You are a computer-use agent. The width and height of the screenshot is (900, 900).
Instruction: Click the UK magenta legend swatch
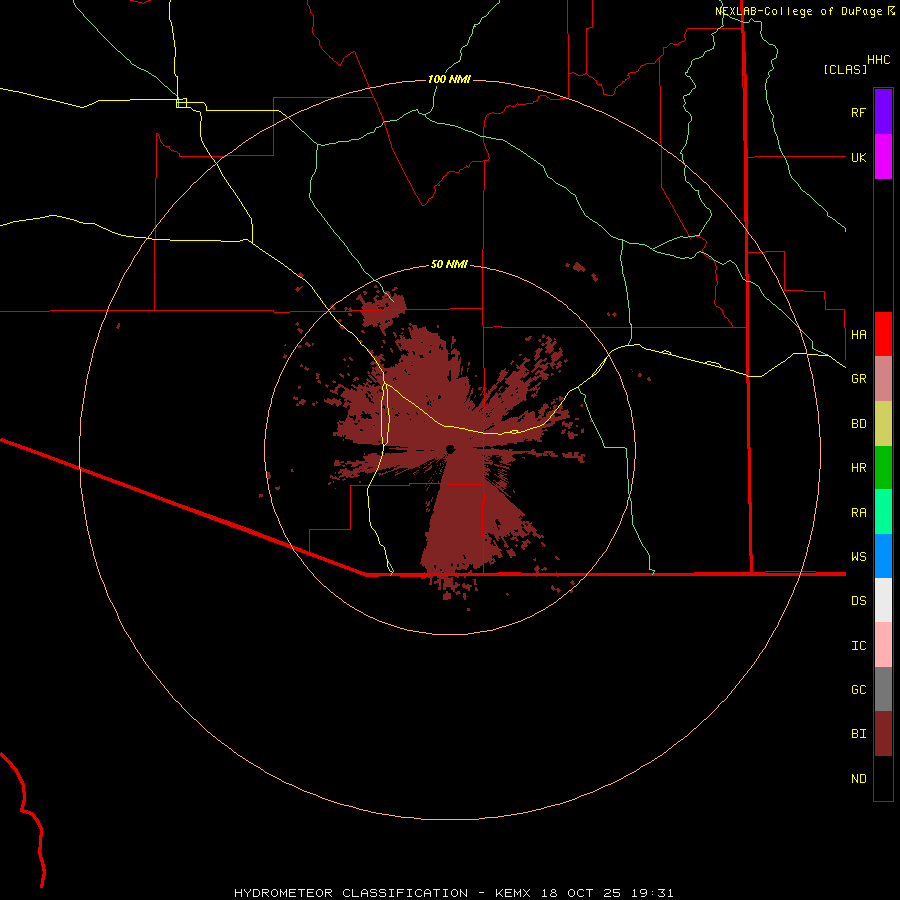(883, 157)
